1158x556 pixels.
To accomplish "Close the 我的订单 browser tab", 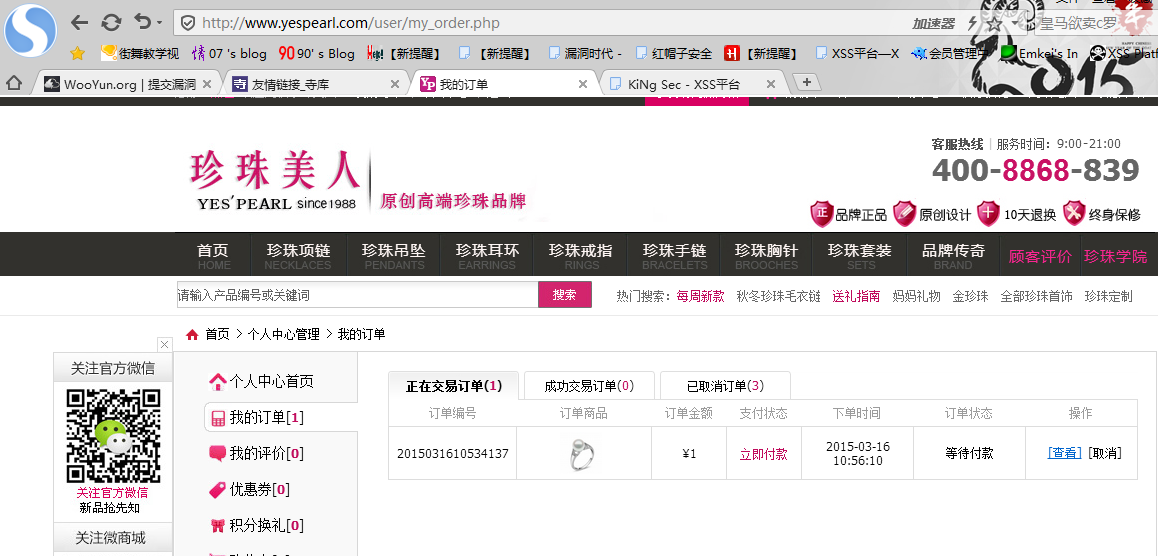I will click(x=583, y=84).
